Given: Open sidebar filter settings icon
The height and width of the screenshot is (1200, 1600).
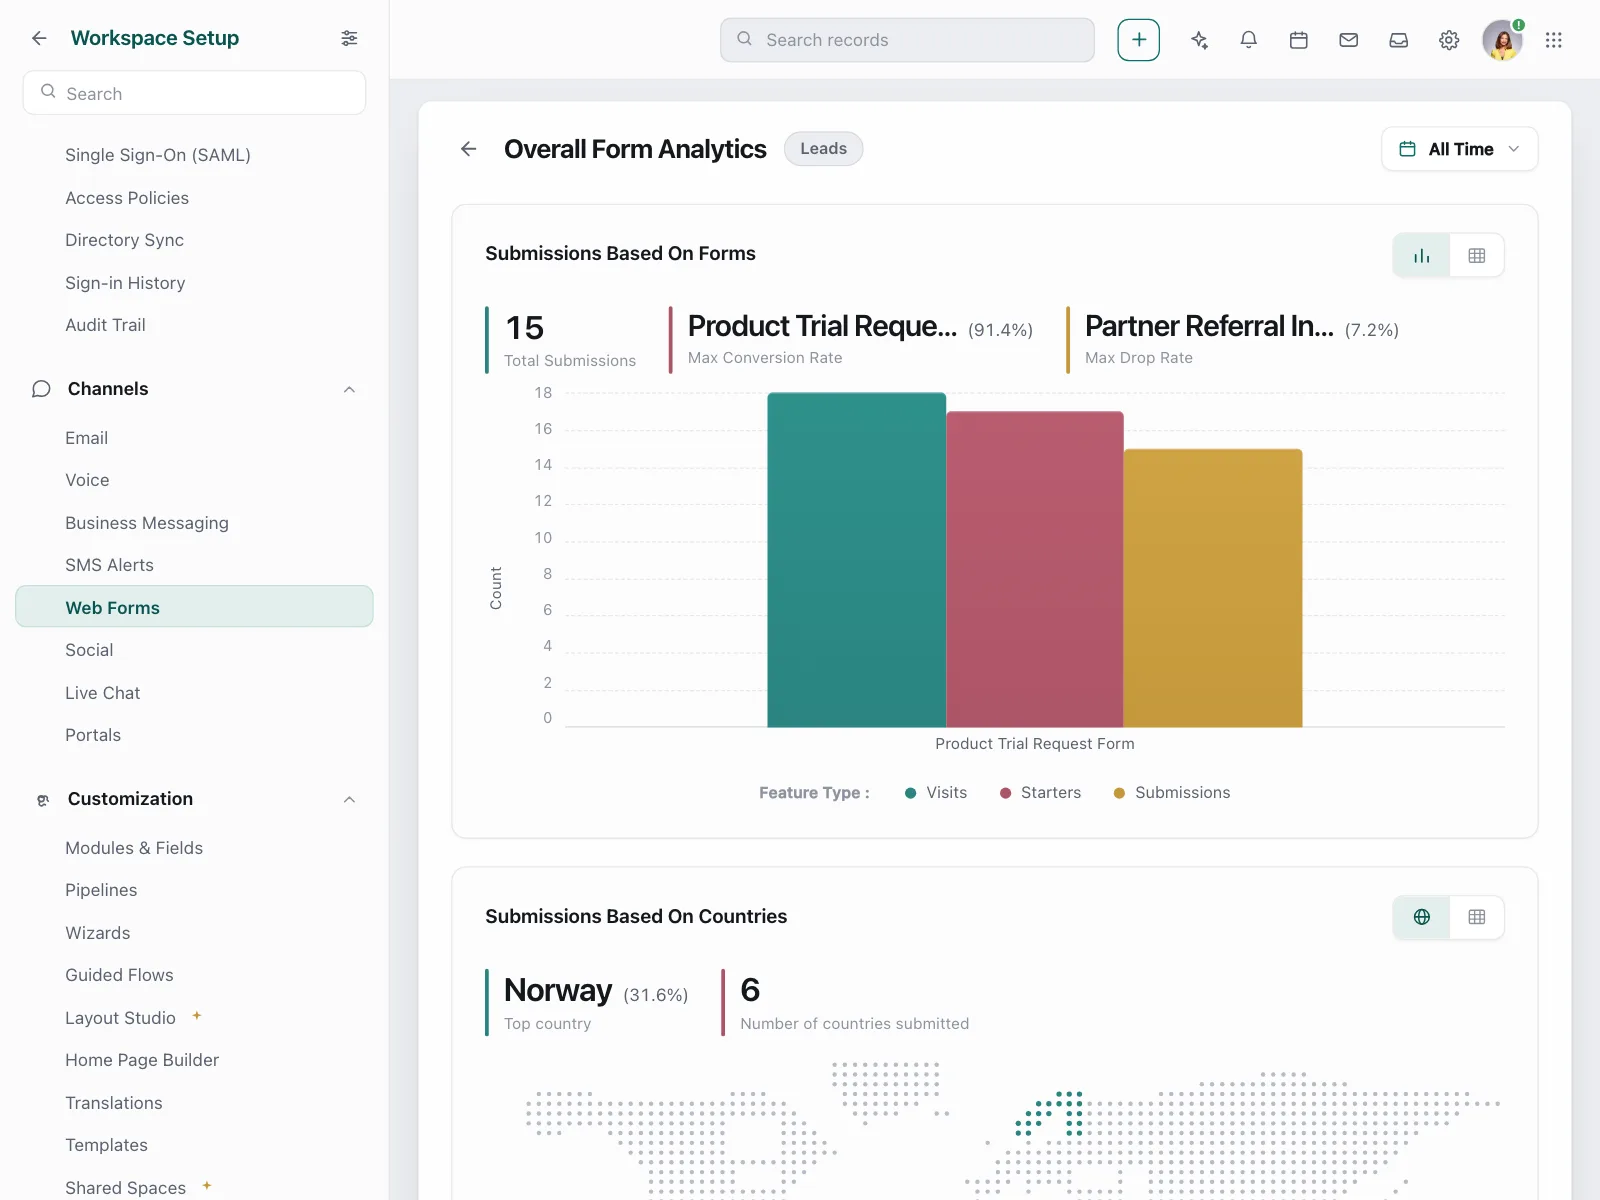Looking at the screenshot, I should (x=349, y=38).
